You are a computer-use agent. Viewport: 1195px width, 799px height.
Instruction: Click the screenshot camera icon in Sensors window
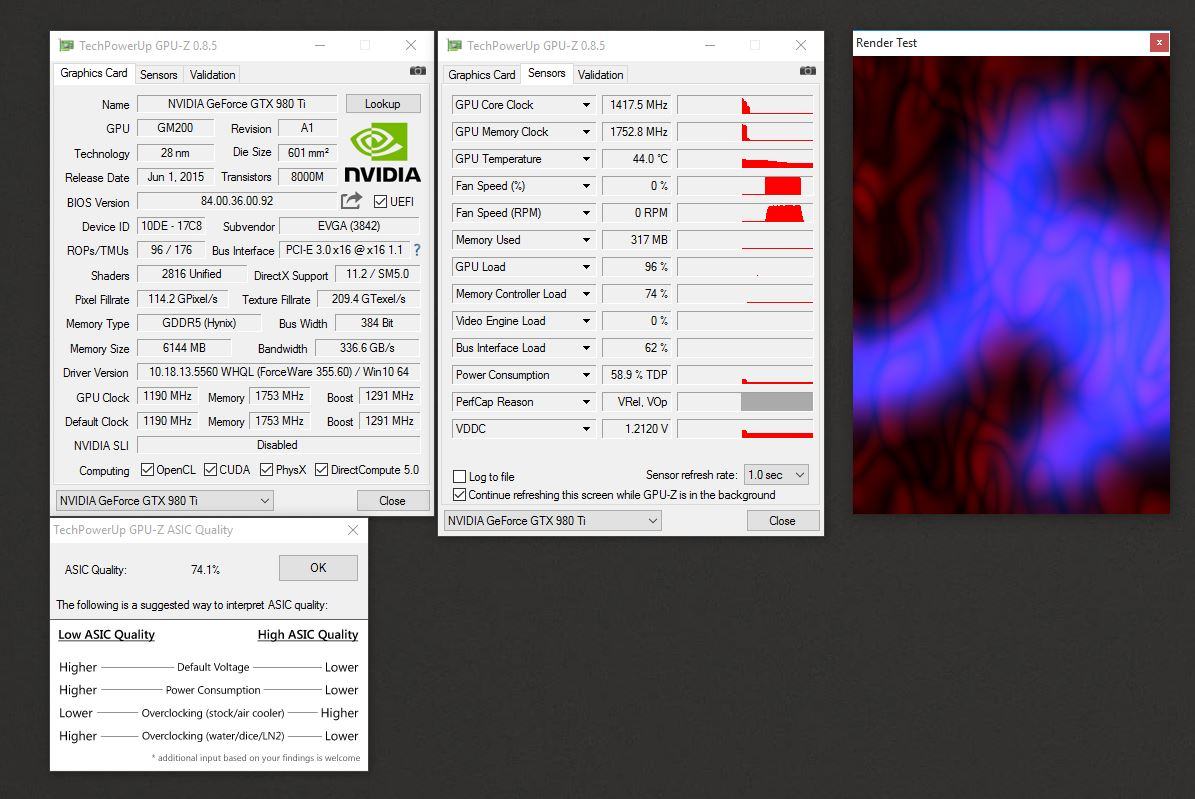(808, 71)
